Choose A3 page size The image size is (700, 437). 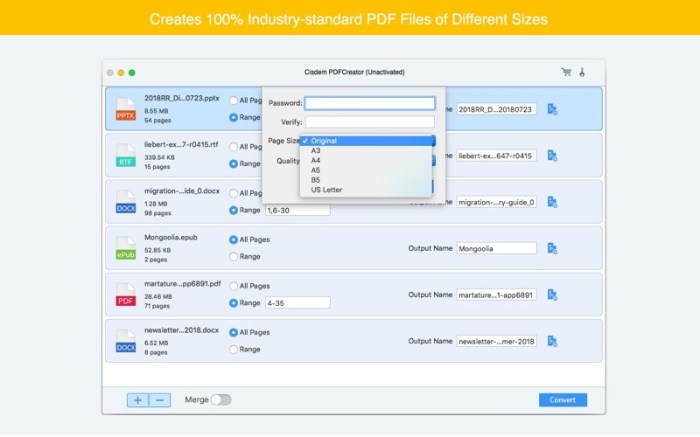click(366, 150)
